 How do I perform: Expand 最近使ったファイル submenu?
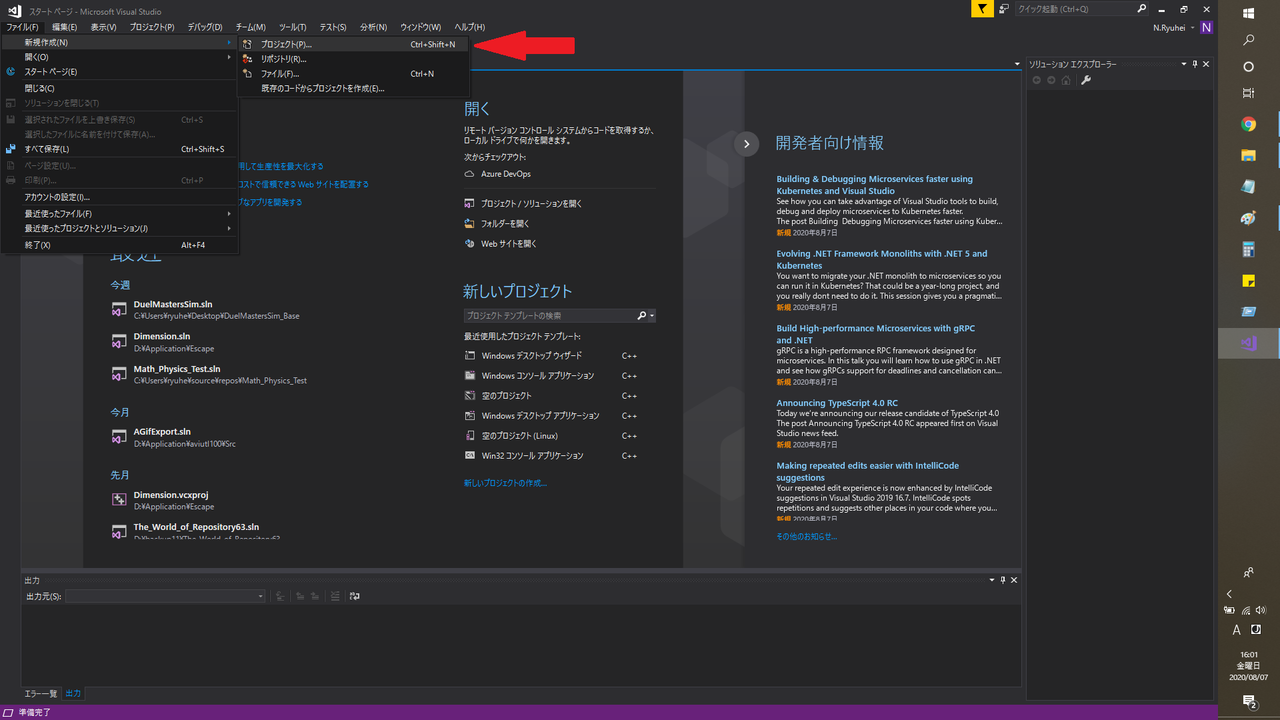click(x=120, y=213)
